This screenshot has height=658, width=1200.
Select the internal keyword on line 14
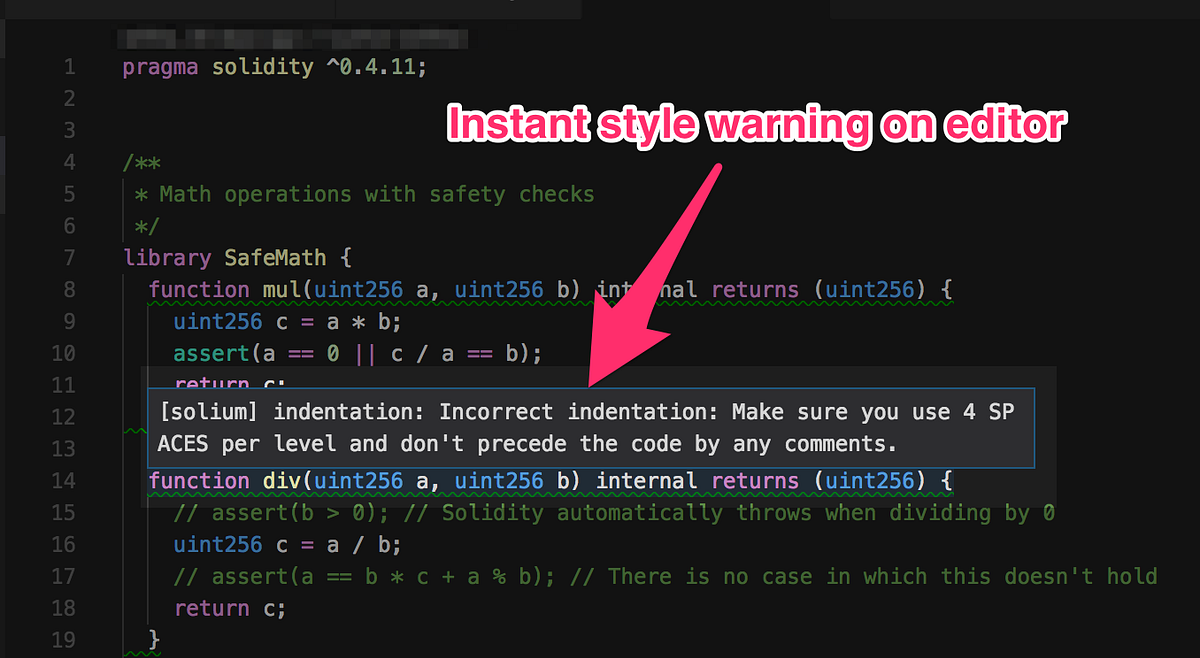click(x=645, y=480)
